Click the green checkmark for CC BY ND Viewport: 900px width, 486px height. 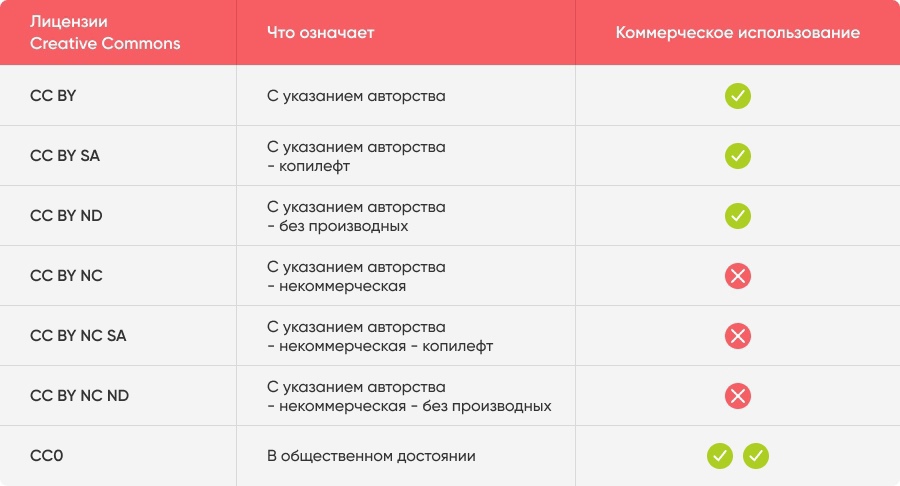coord(738,216)
